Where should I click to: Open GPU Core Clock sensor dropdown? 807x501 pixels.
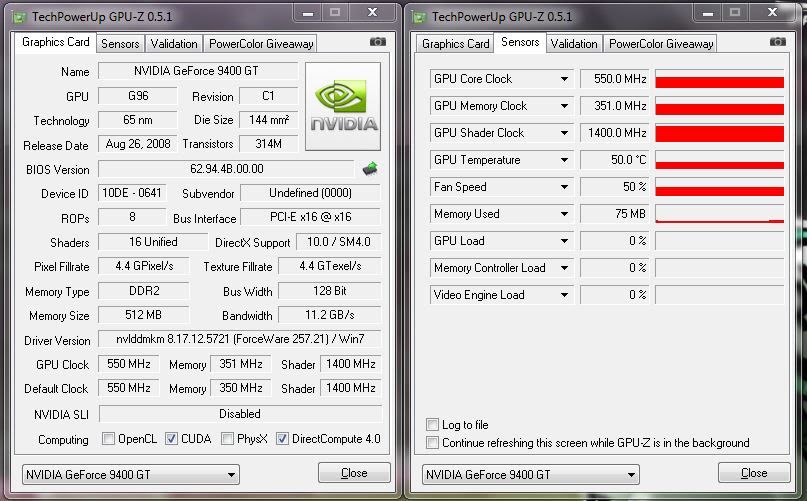pos(564,79)
